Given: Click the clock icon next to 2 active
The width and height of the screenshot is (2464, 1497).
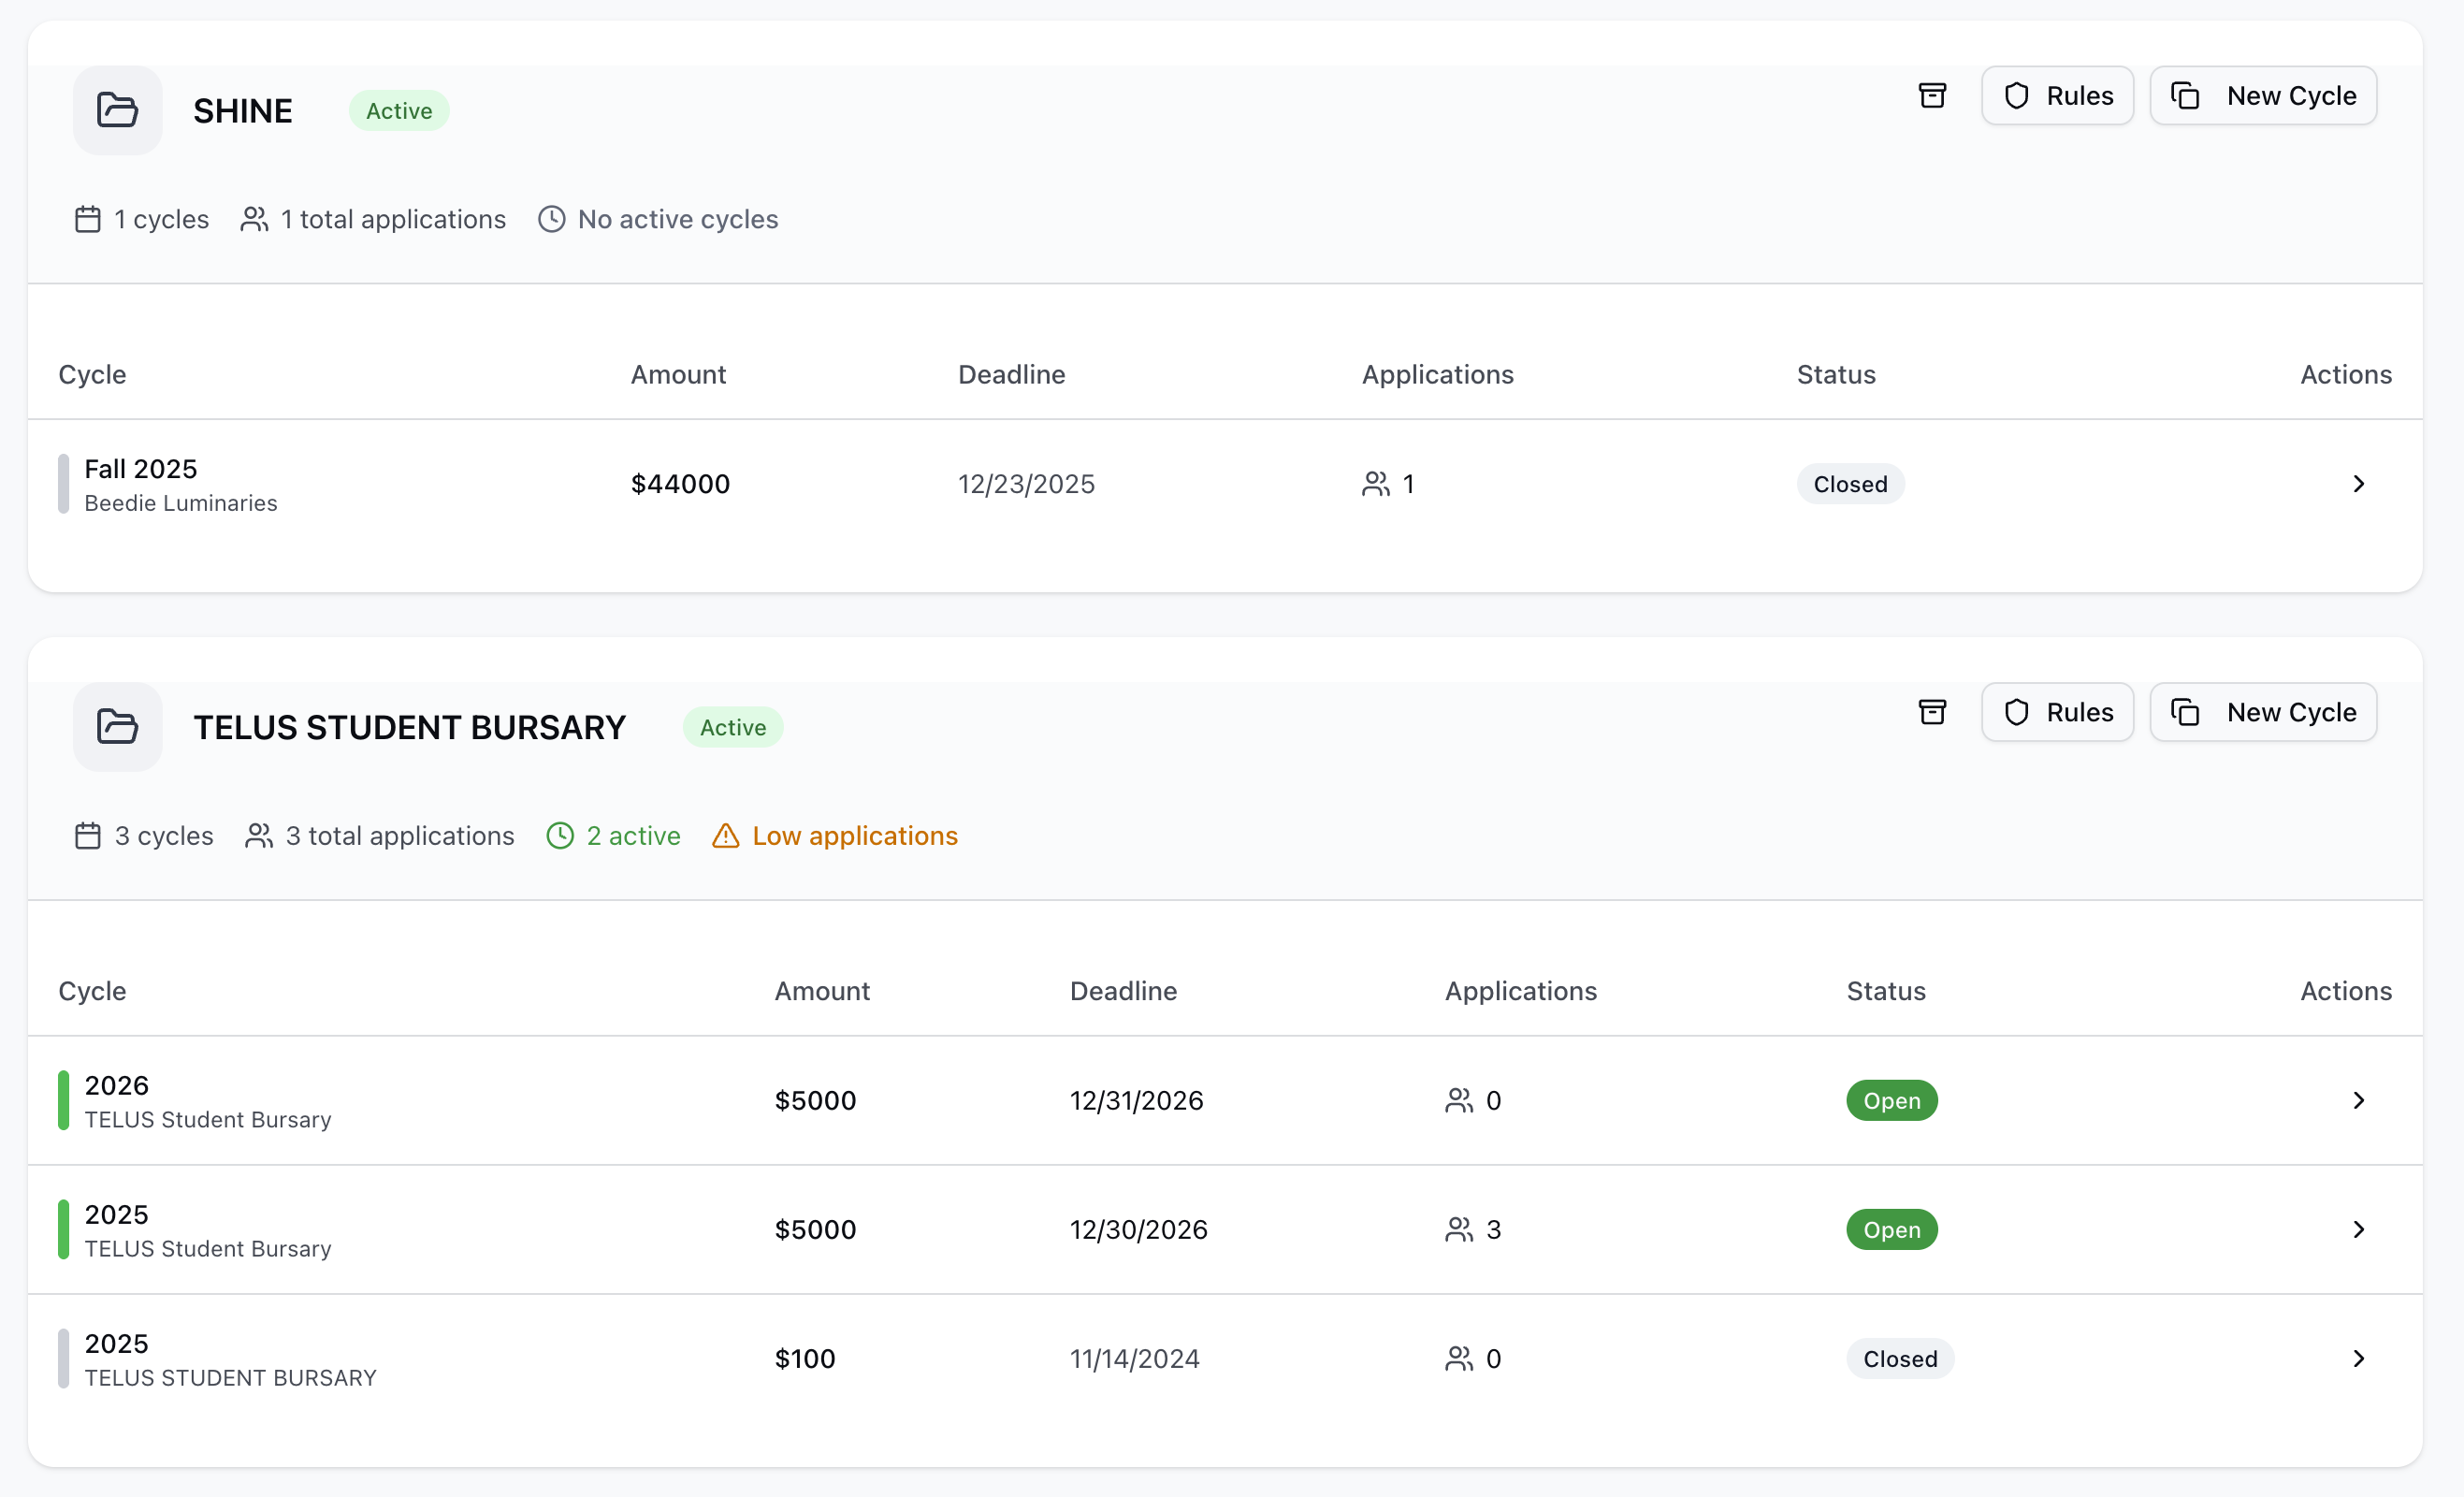Looking at the screenshot, I should (x=560, y=836).
